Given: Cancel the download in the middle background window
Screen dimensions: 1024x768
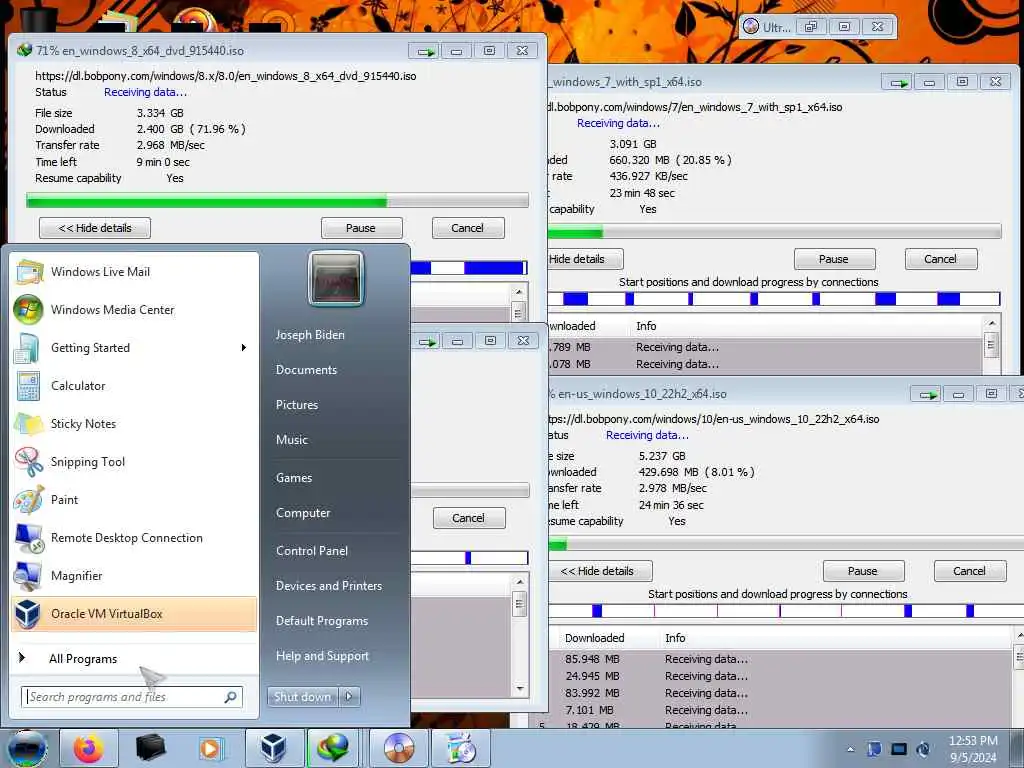Looking at the screenshot, I should coord(469,518).
